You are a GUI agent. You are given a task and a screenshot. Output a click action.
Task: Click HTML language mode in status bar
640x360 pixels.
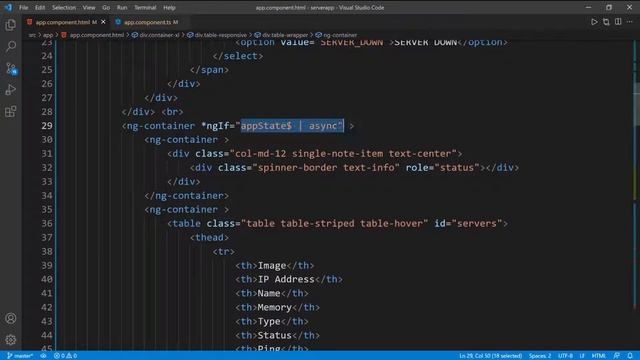(x=598, y=356)
